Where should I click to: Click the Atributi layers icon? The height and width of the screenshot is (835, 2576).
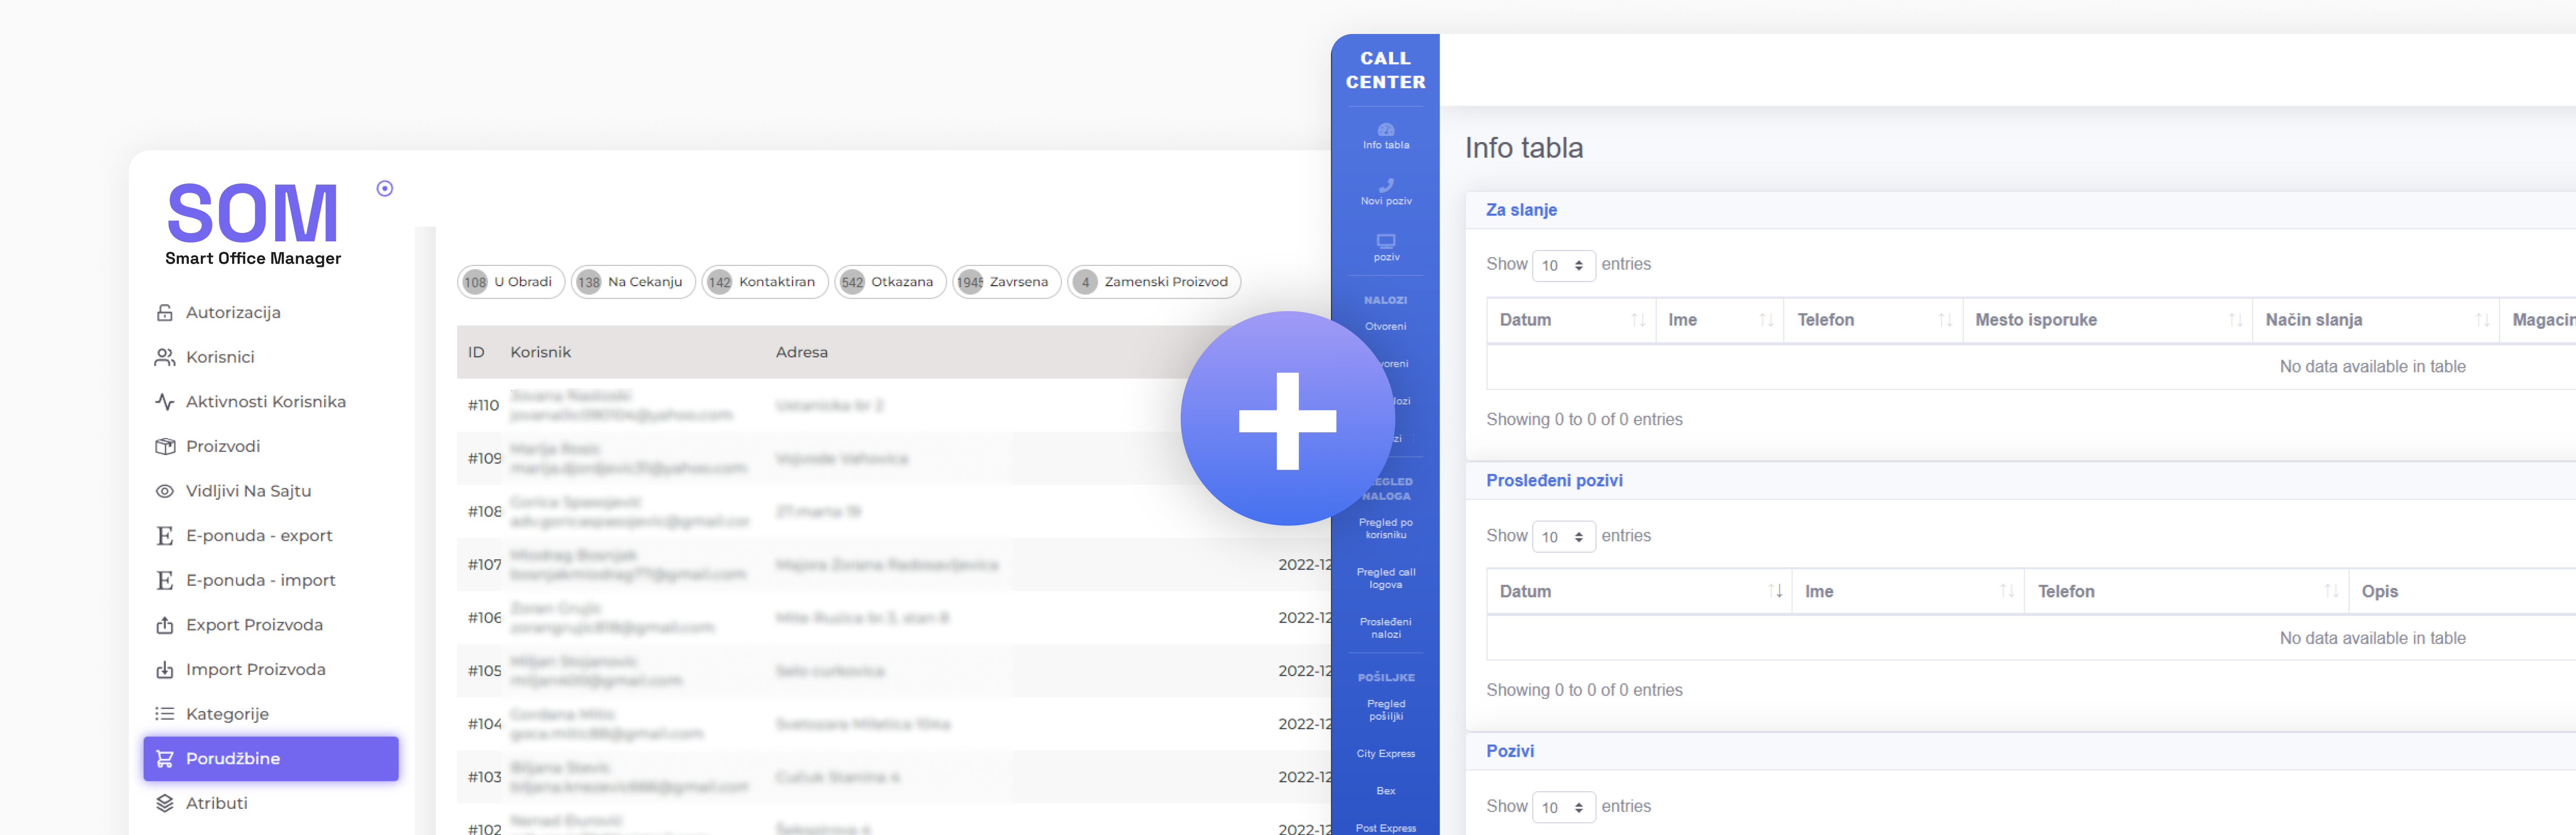pyautogui.click(x=165, y=803)
